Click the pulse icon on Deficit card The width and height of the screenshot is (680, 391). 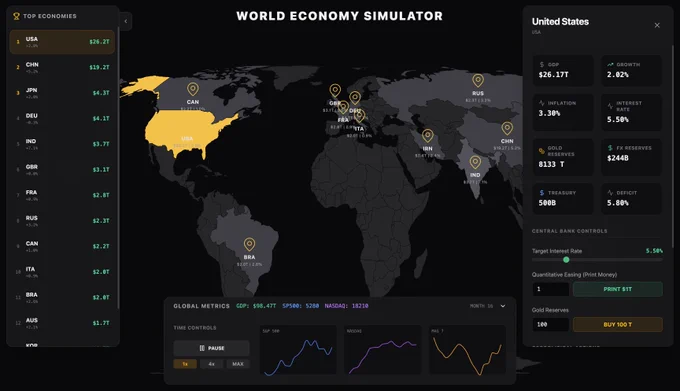point(610,192)
